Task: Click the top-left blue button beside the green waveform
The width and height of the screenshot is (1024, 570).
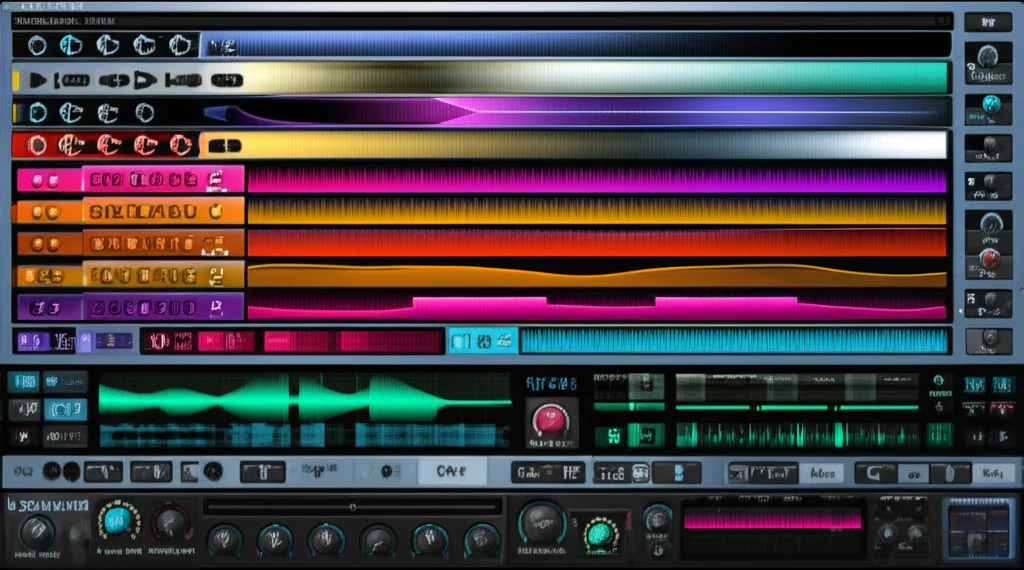Action: point(24,381)
